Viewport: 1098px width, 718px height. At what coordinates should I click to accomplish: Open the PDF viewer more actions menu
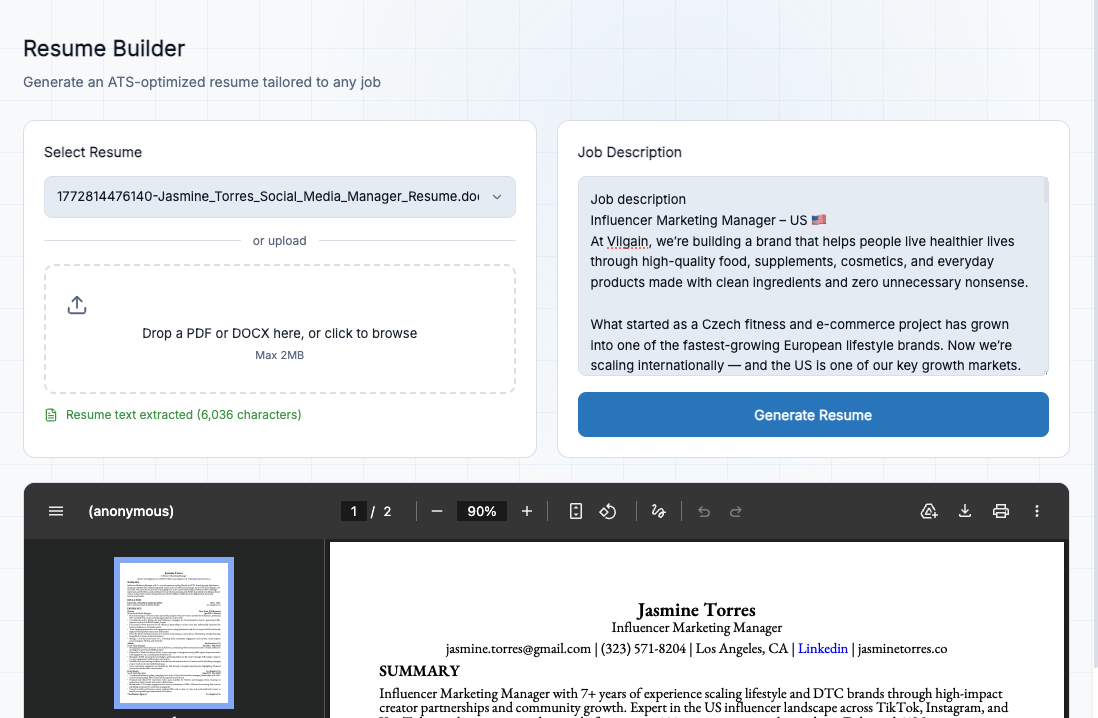[1037, 511]
